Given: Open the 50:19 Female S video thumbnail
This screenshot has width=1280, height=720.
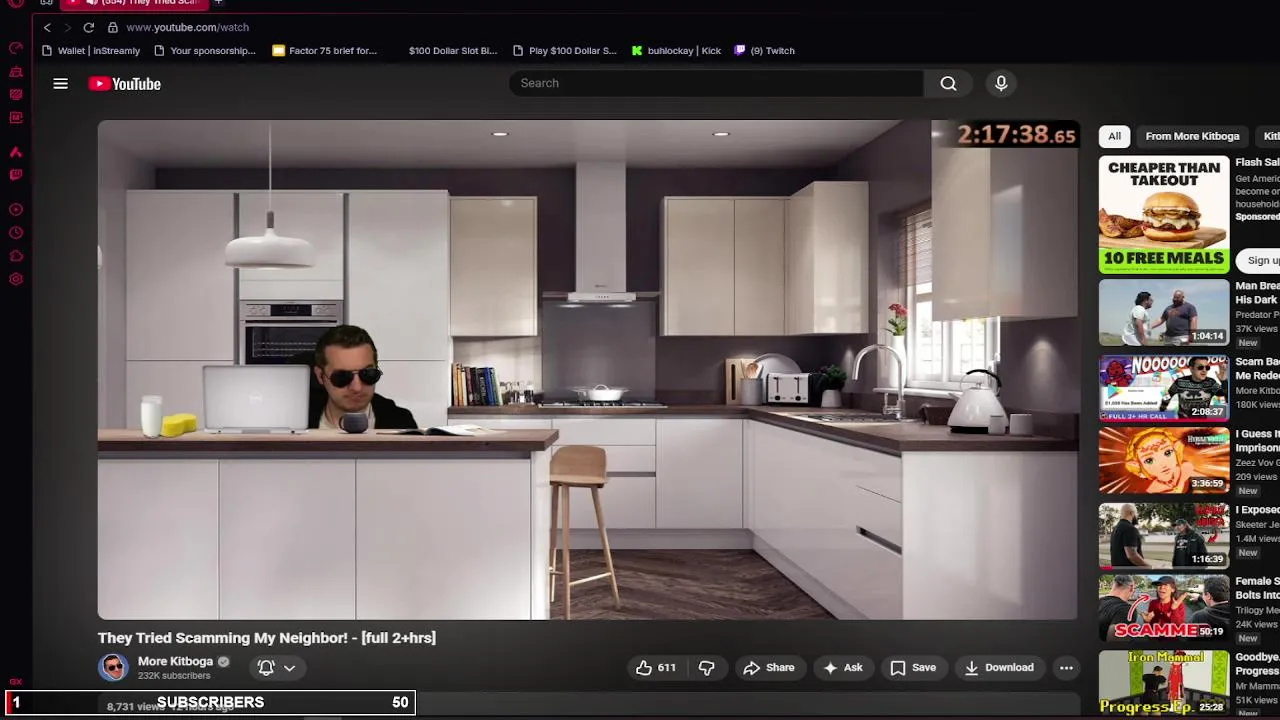Looking at the screenshot, I should (x=1164, y=608).
